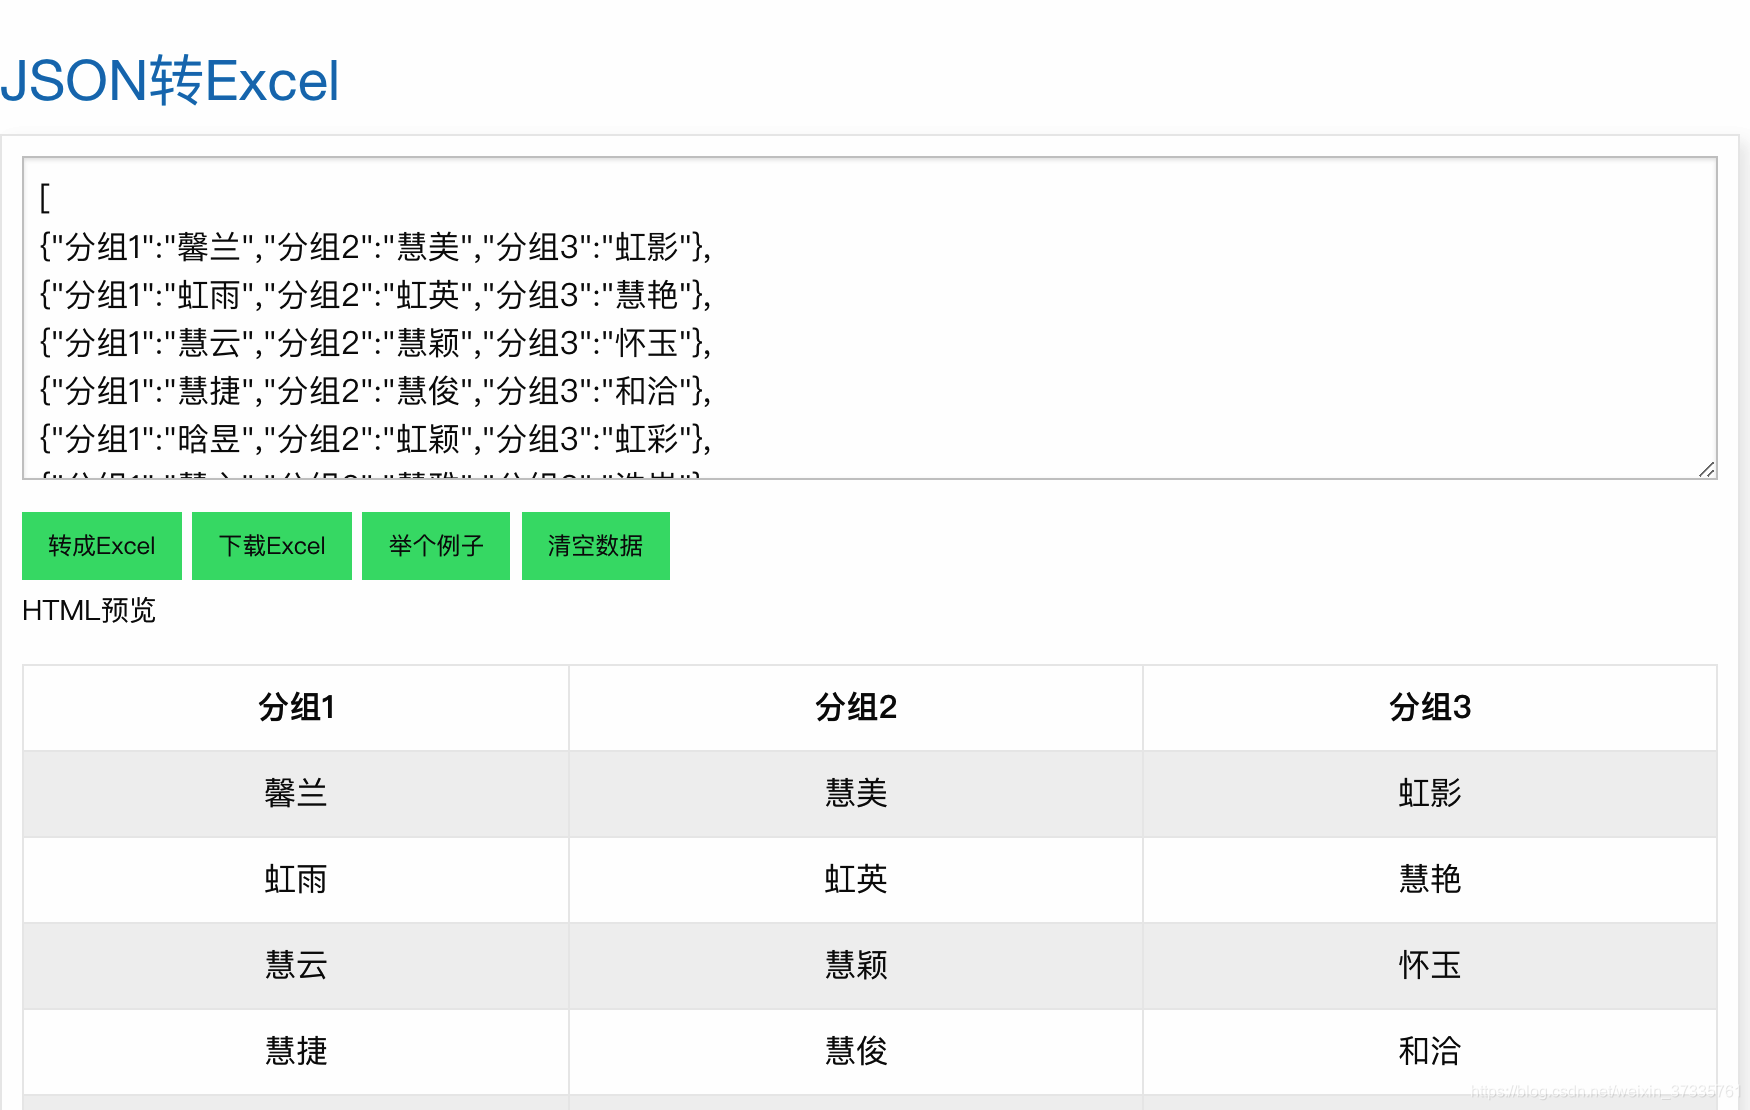Click the textarea resize handle corner

click(x=1707, y=469)
